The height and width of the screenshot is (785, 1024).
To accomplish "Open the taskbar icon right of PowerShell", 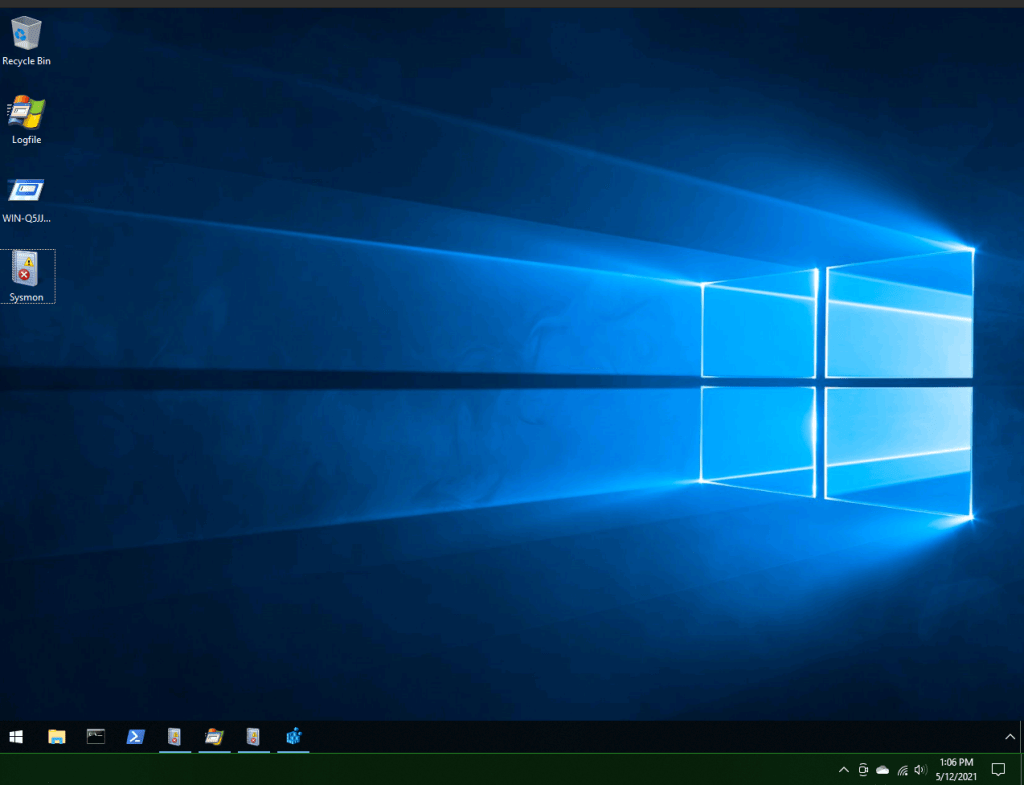I will tap(174, 737).
